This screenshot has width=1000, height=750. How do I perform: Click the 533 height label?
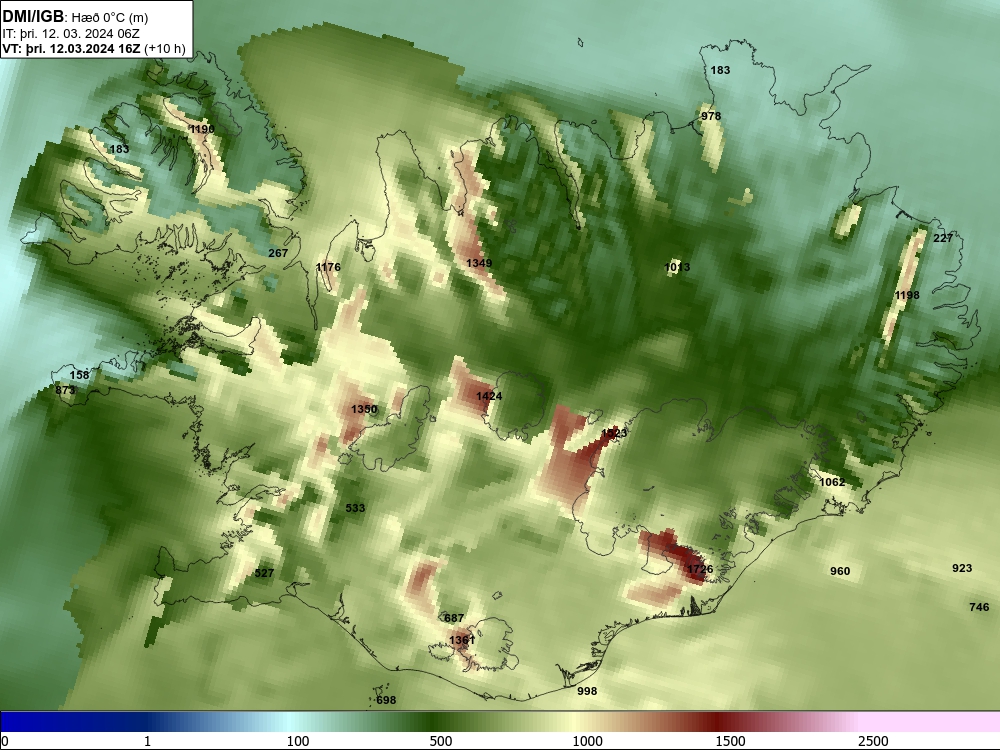355,508
